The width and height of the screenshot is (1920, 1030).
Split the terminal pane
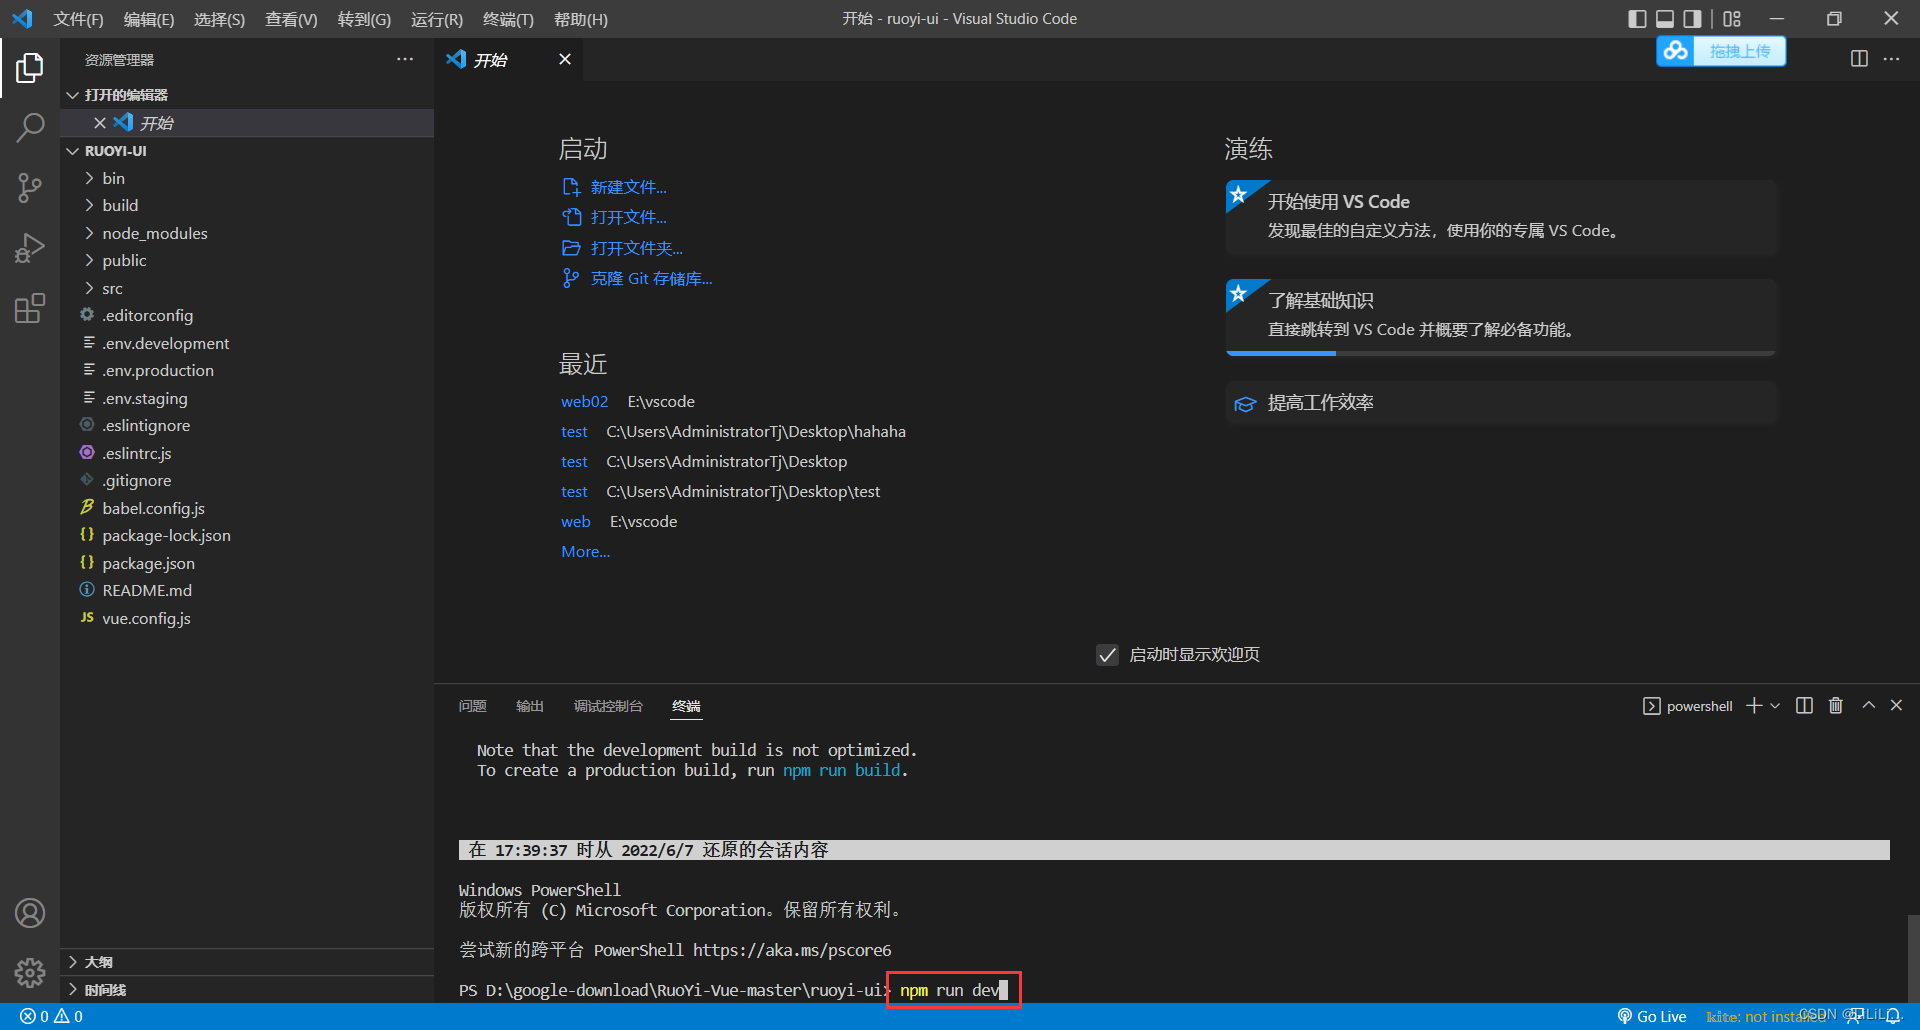point(1804,706)
